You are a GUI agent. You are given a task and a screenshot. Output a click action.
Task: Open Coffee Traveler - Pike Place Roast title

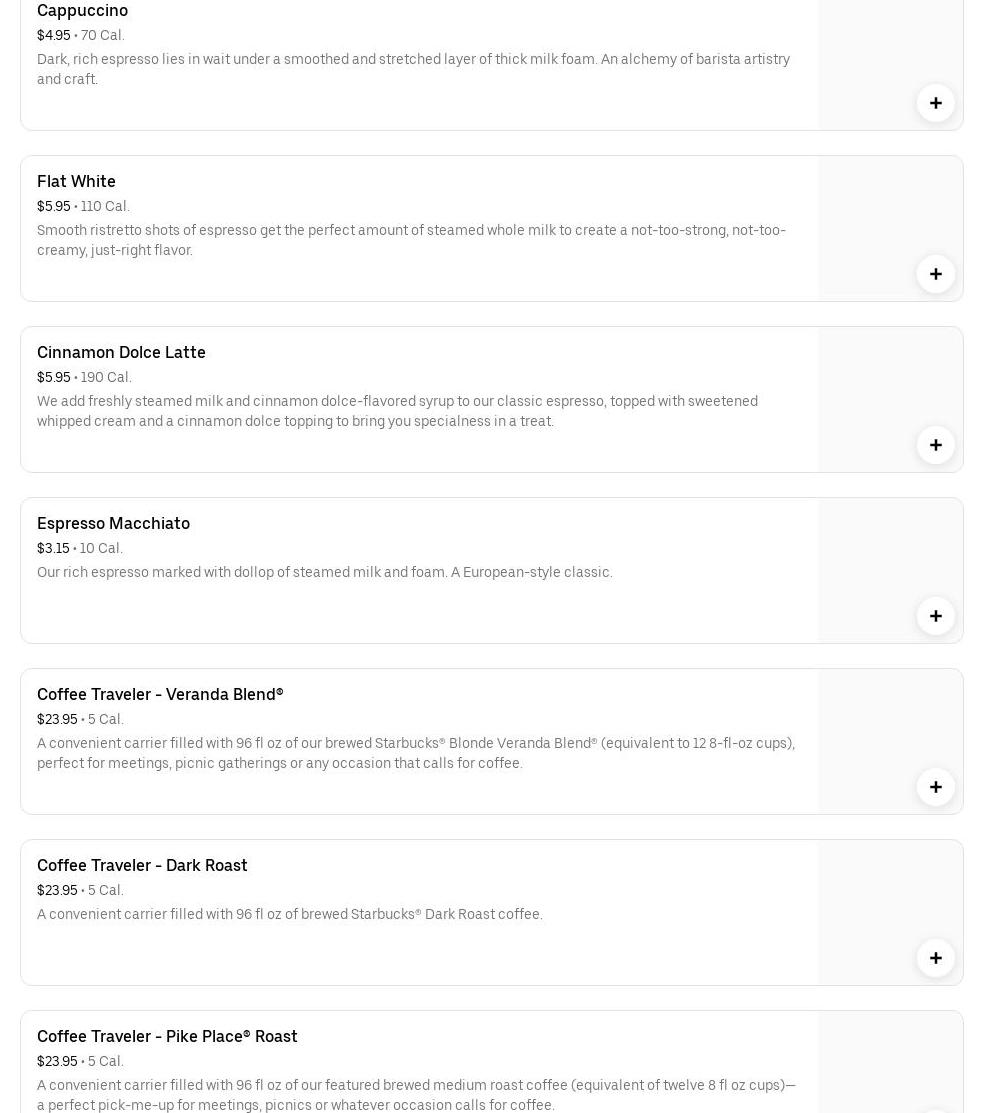tap(167, 1036)
